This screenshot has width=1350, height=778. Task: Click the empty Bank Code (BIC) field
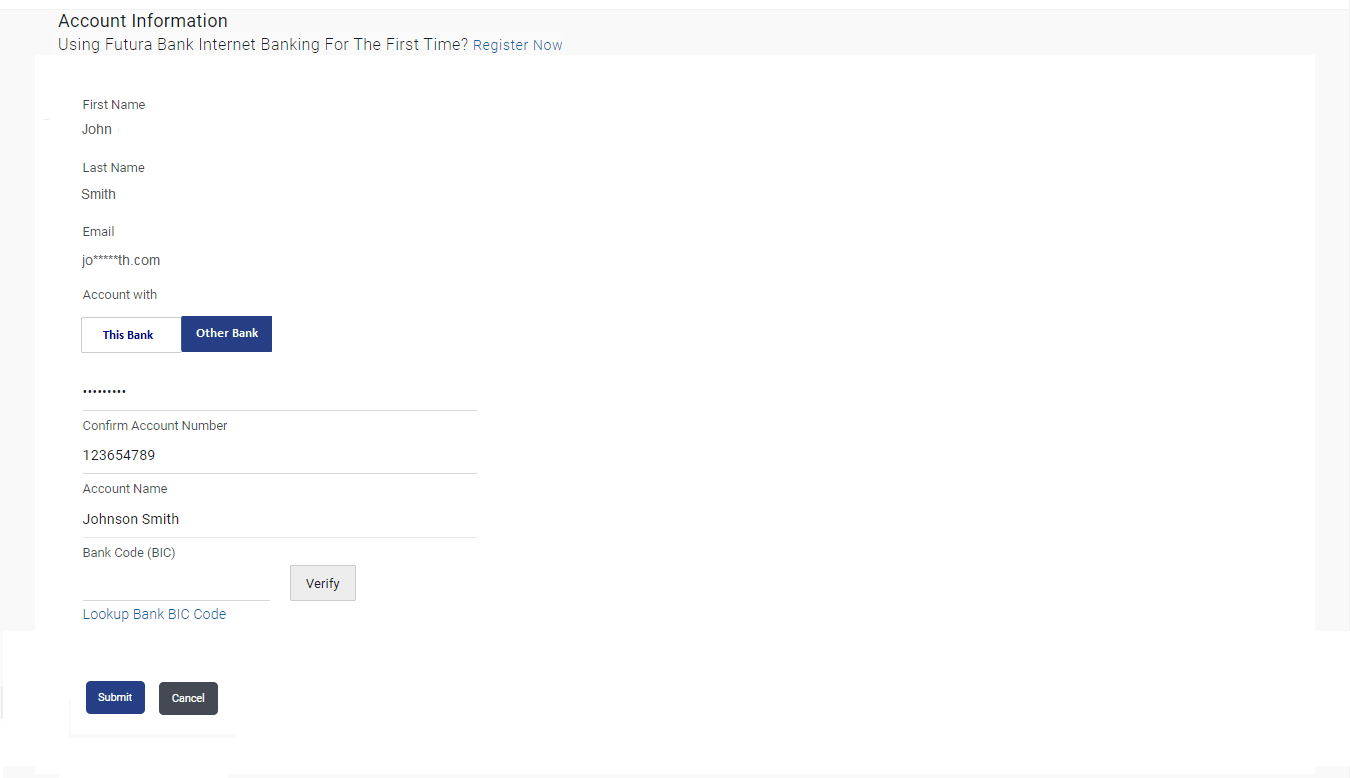point(176,584)
